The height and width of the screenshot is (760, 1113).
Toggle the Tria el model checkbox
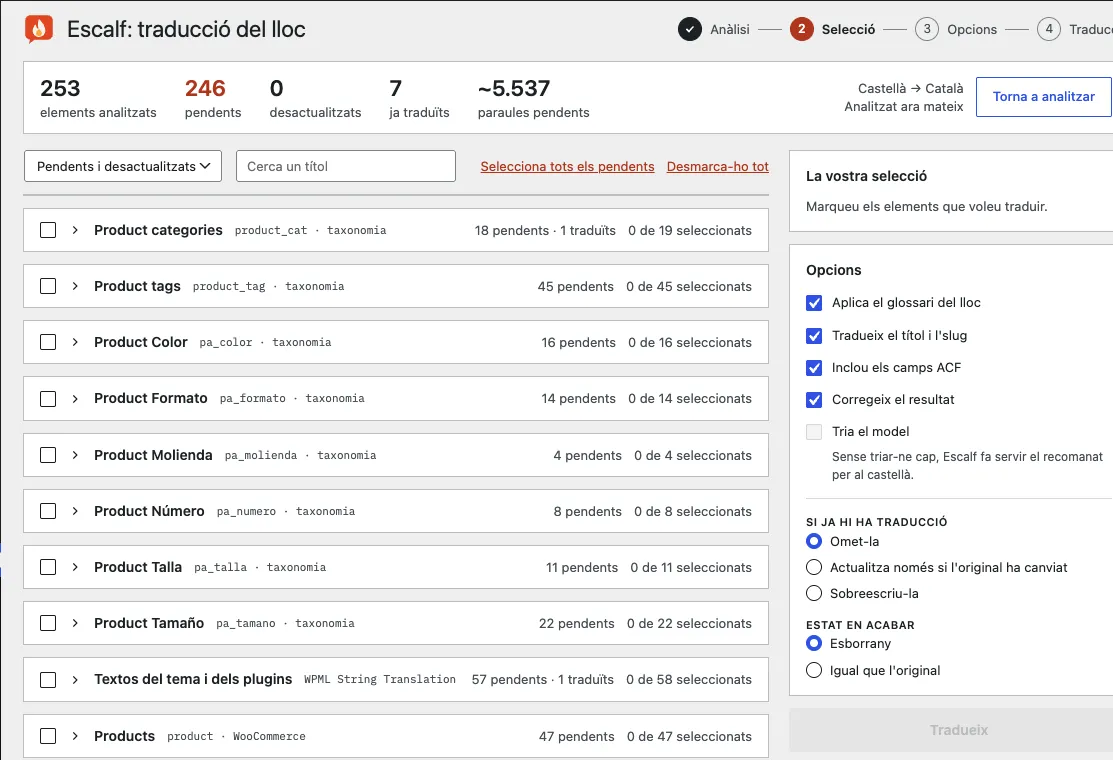pos(814,431)
